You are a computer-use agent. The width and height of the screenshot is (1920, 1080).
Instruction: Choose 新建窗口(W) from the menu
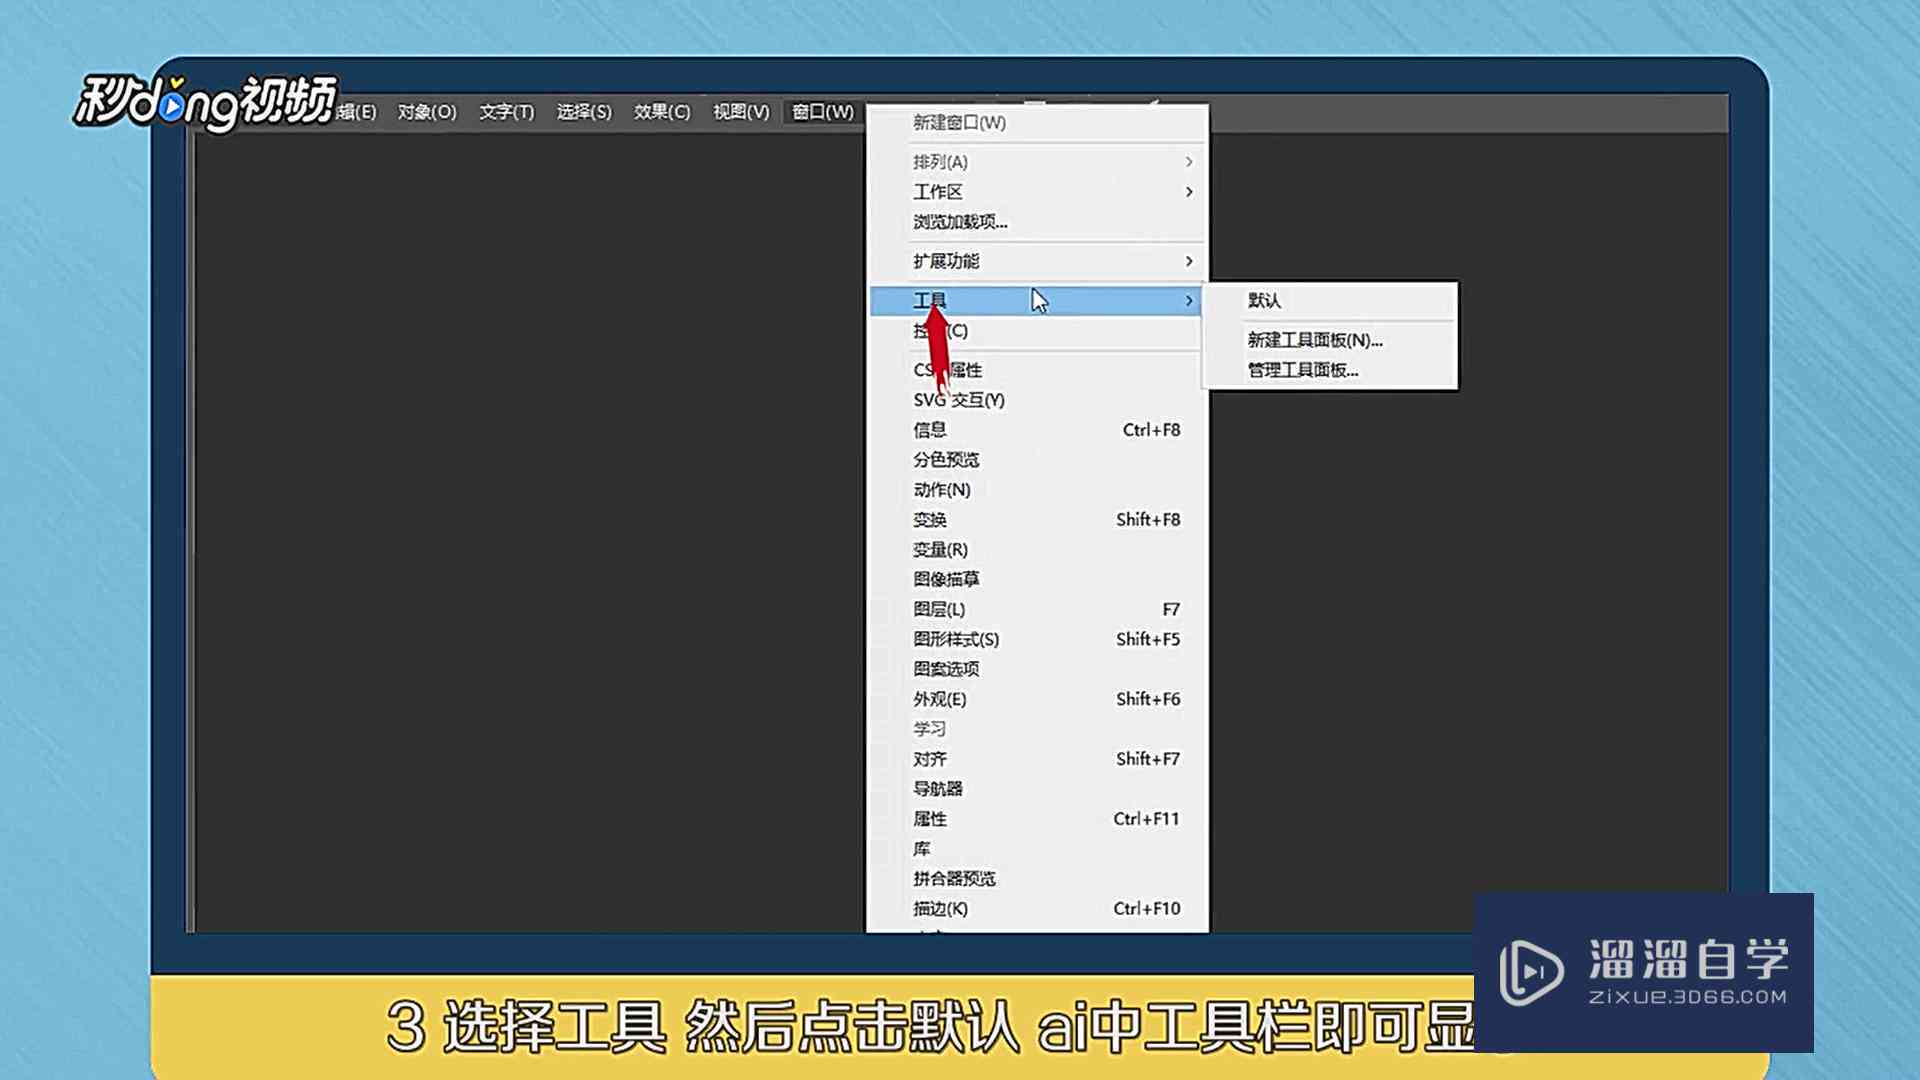[x=1038, y=123]
